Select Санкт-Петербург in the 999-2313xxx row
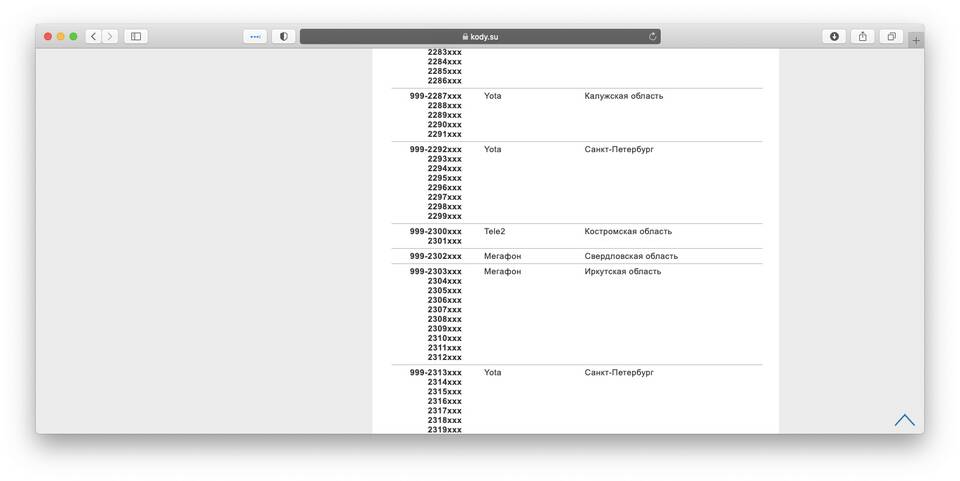This screenshot has height=481, width=960. (619, 373)
